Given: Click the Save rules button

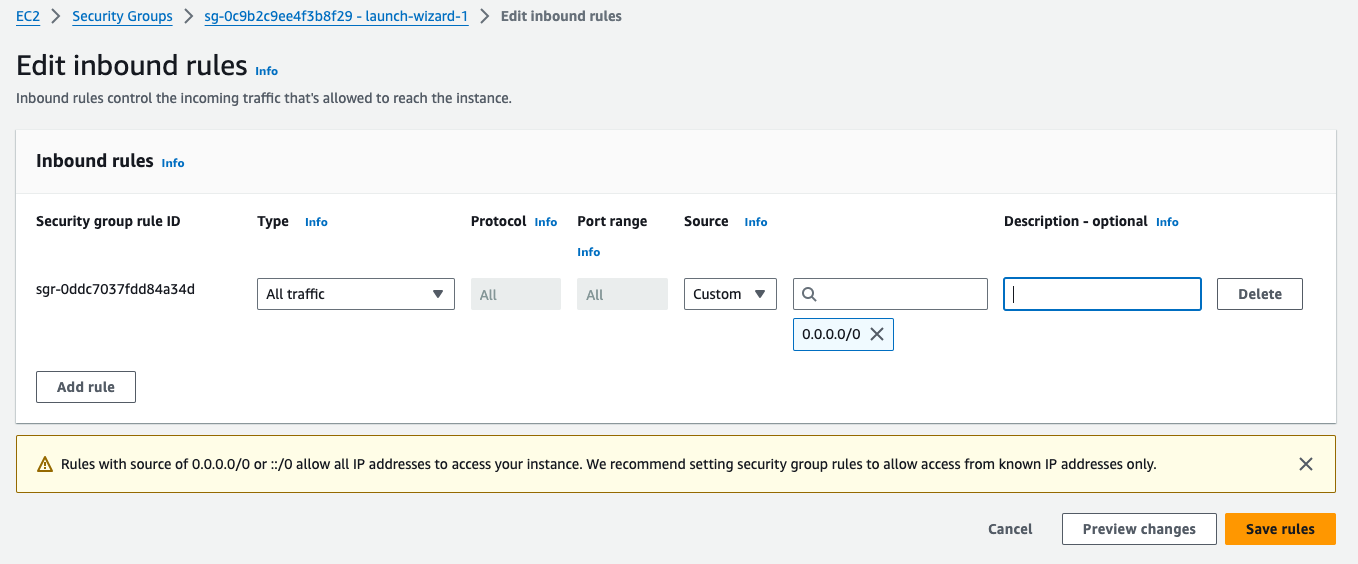Looking at the screenshot, I should [1280, 529].
